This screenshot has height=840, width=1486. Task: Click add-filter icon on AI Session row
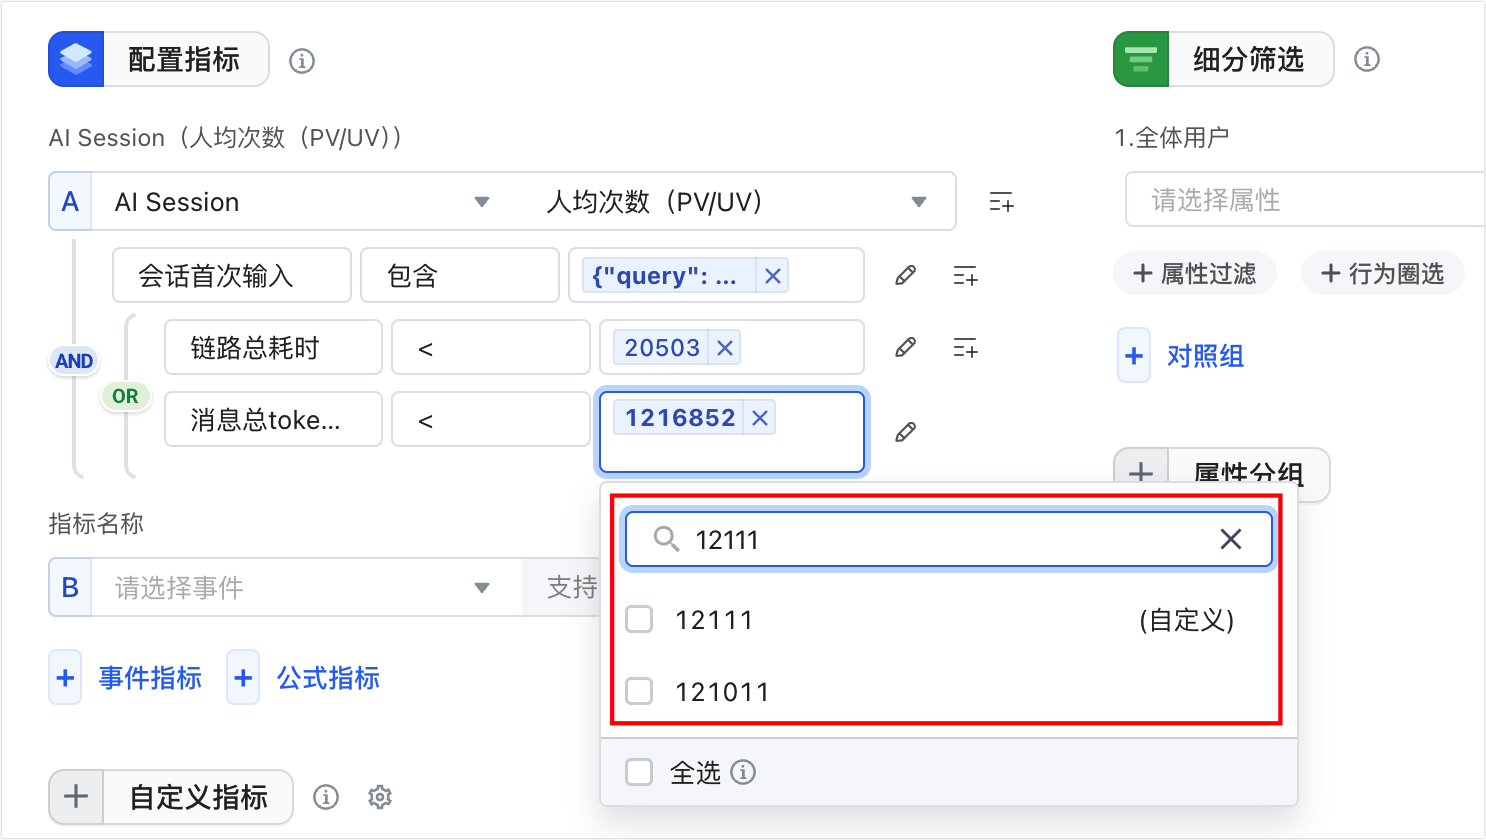(1001, 202)
